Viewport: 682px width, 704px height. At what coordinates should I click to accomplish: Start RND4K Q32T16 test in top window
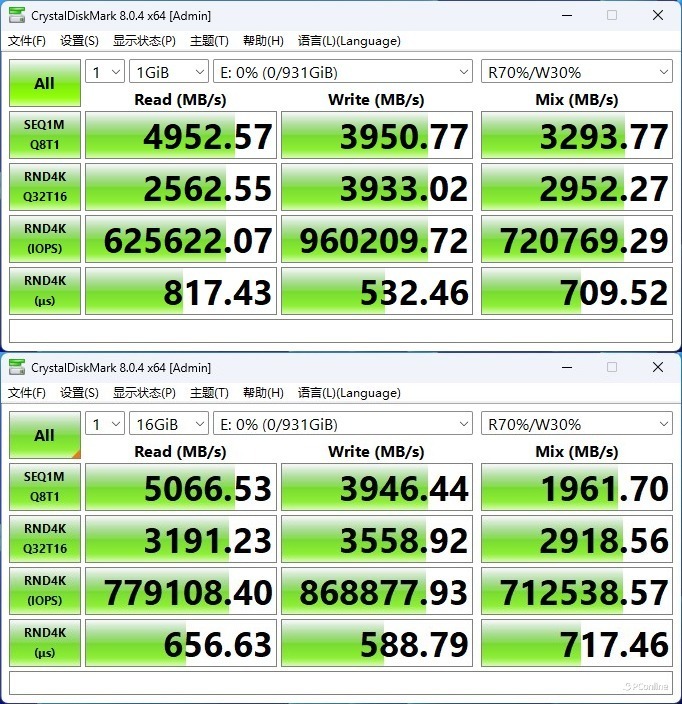[45, 187]
